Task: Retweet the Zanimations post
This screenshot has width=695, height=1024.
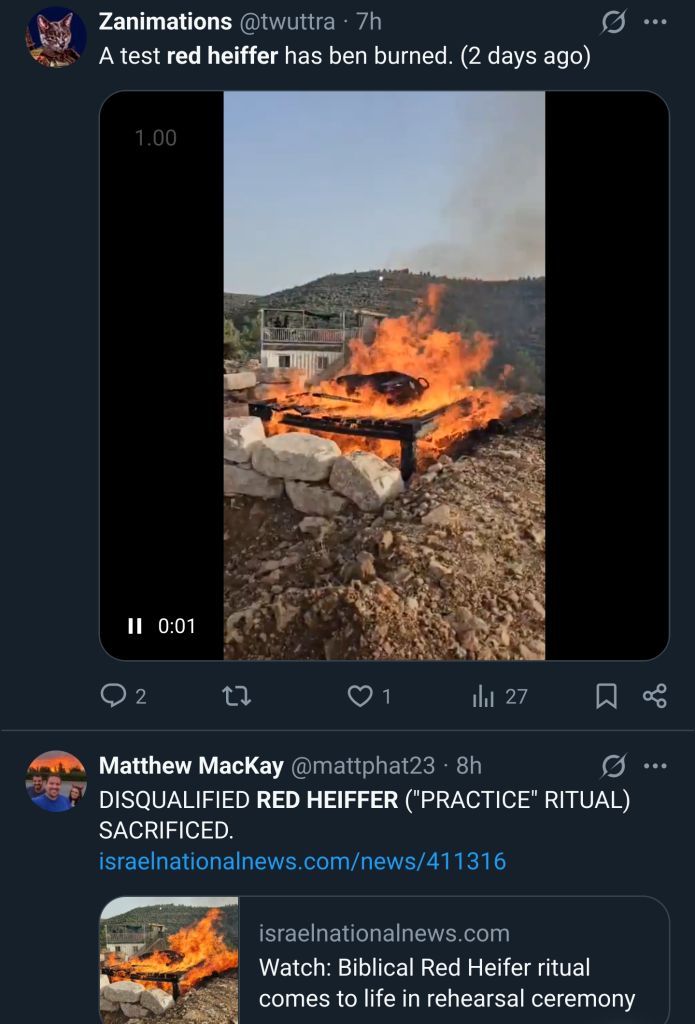Action: point(237,696)
